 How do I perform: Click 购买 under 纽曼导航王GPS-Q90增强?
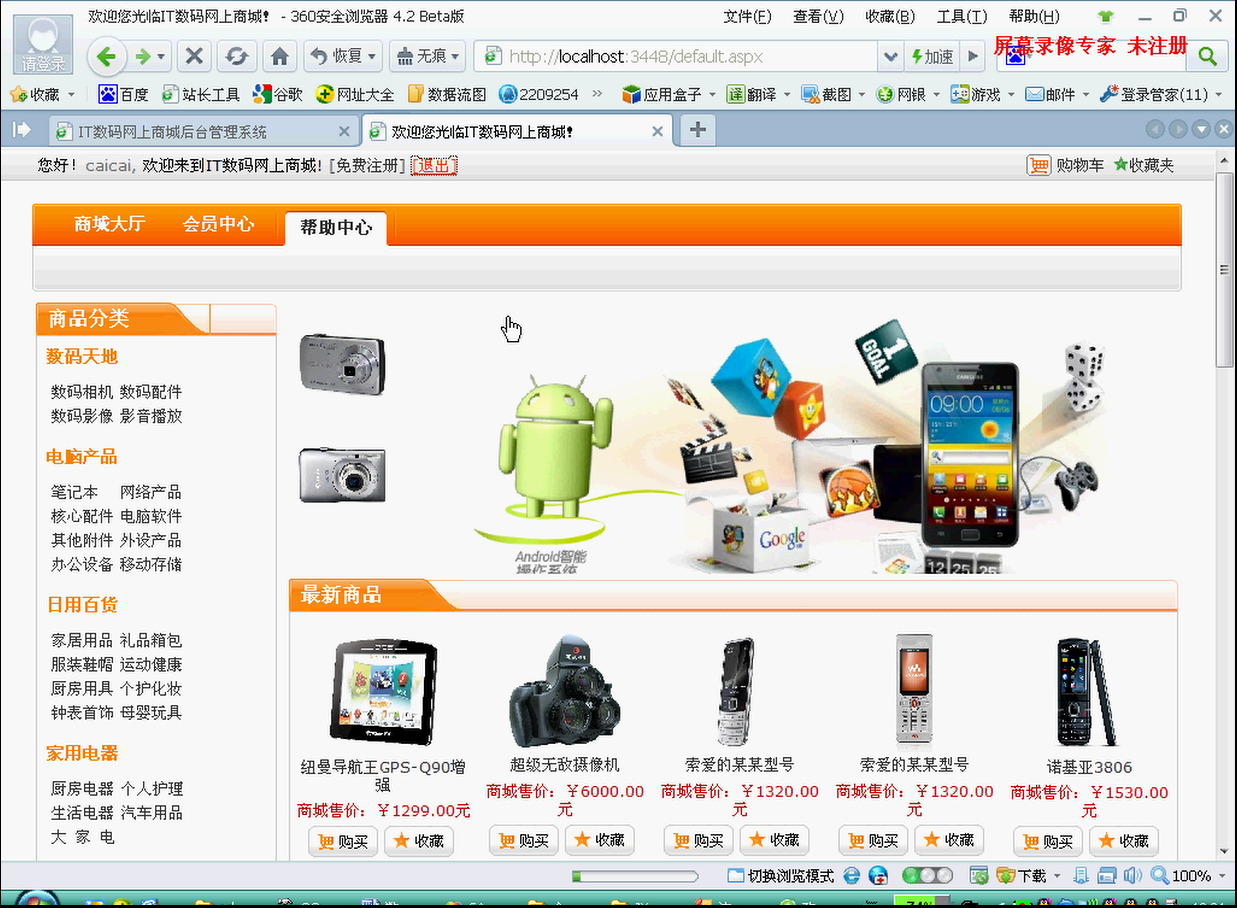click(343, 841)
